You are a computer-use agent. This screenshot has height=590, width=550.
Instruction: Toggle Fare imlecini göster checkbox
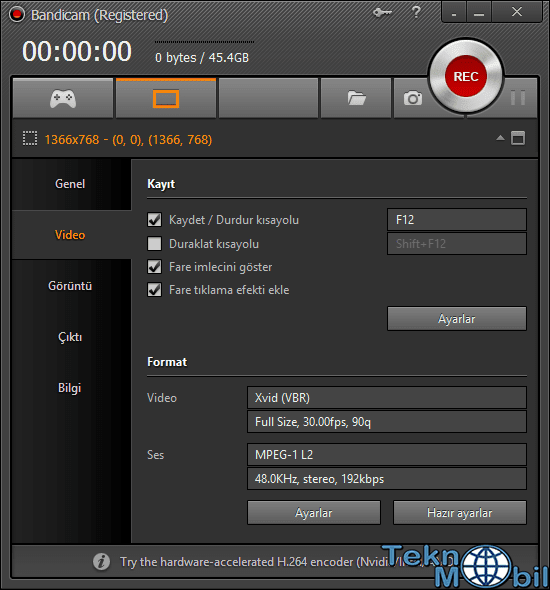click(154, 267)
